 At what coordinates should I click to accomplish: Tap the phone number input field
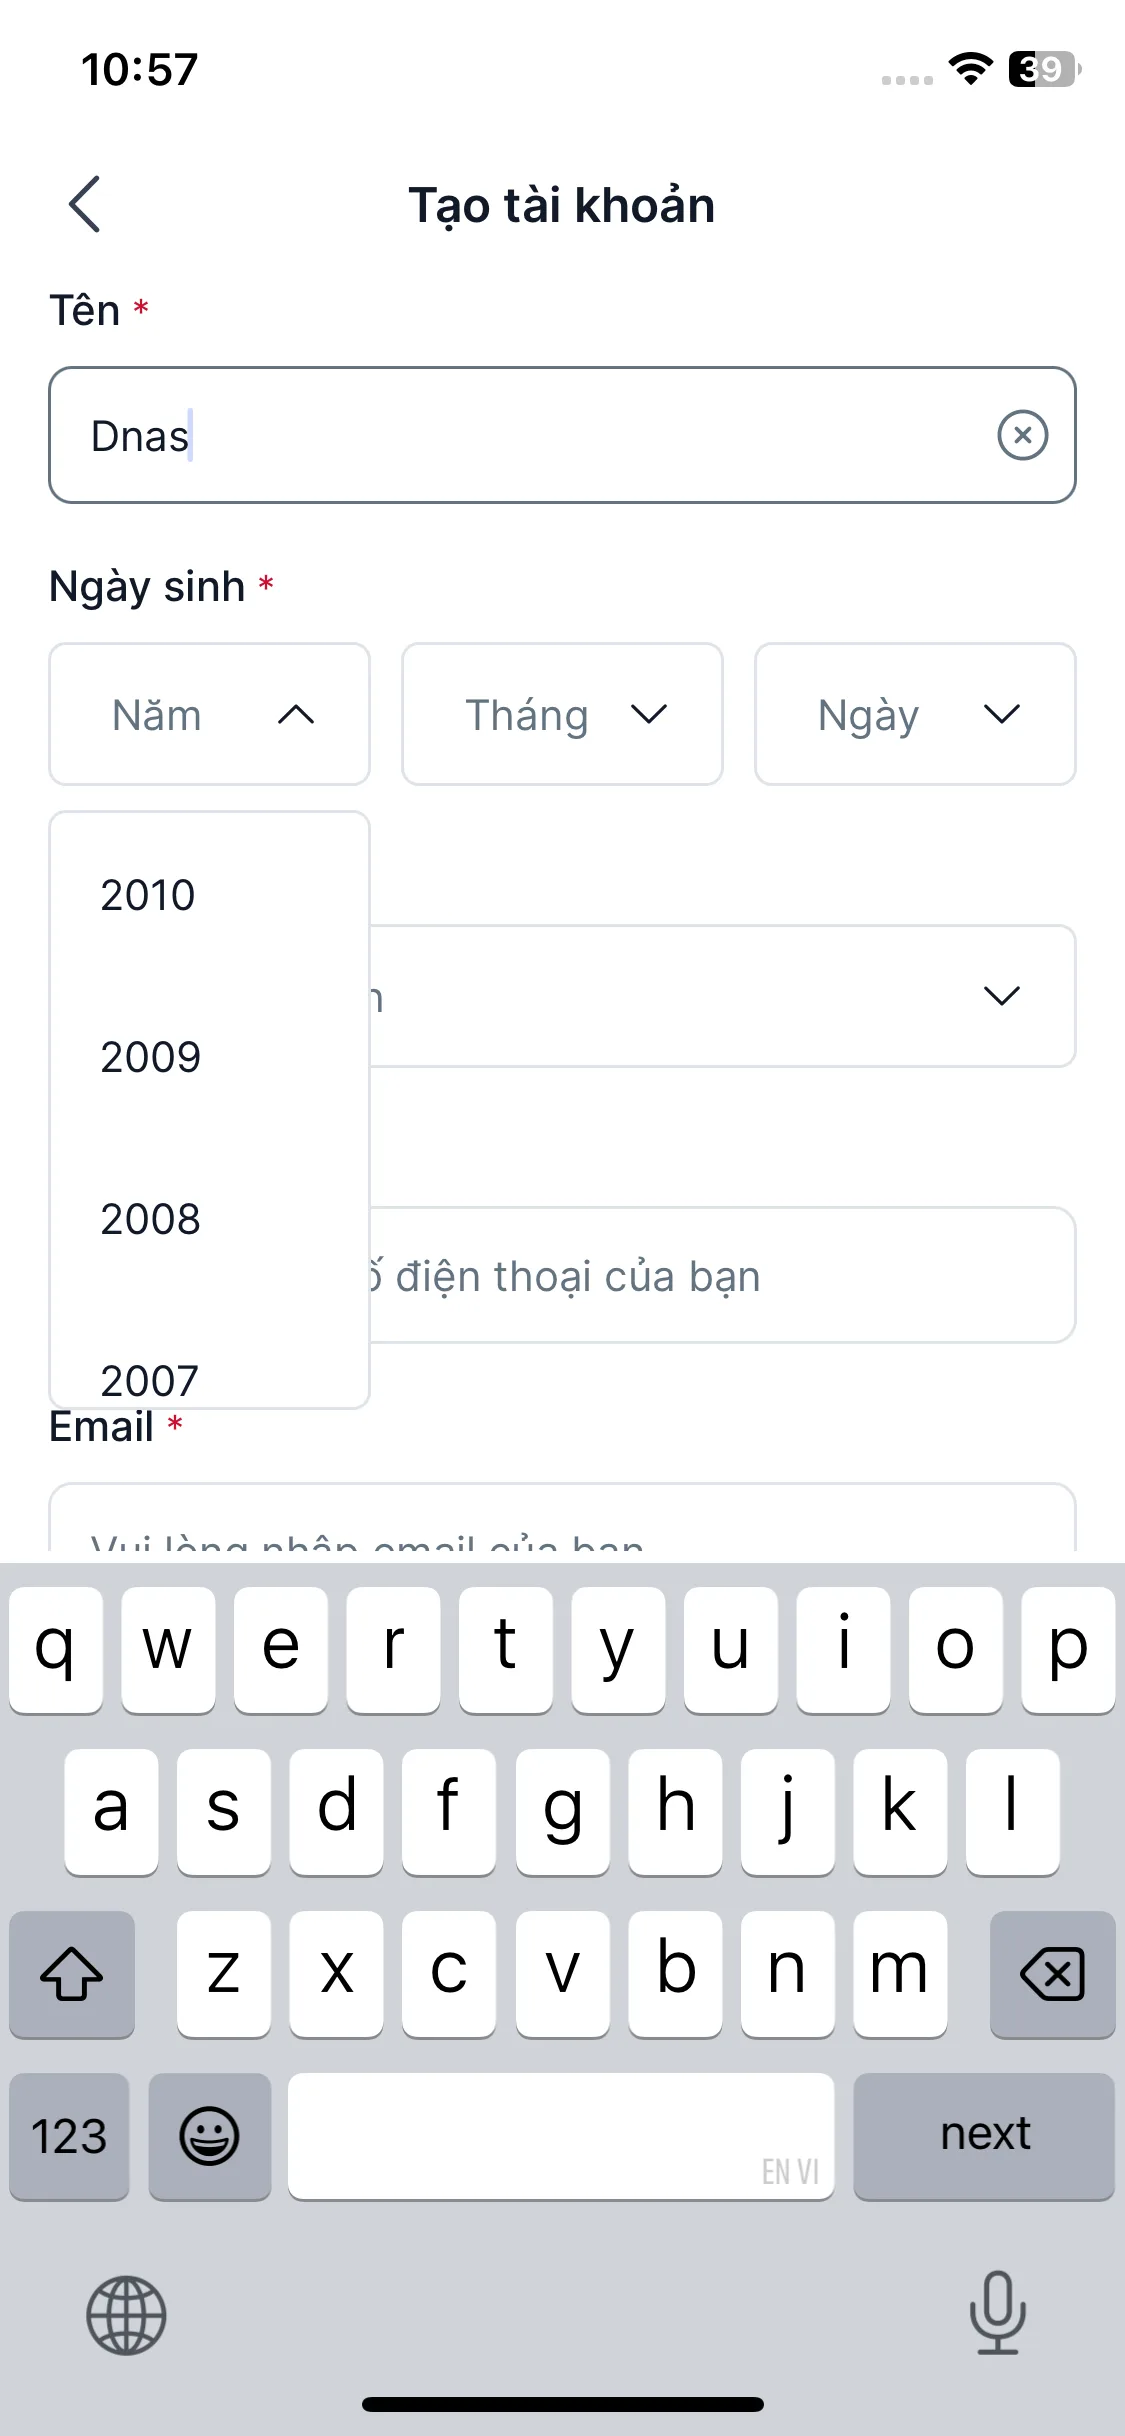[720, 1275]
